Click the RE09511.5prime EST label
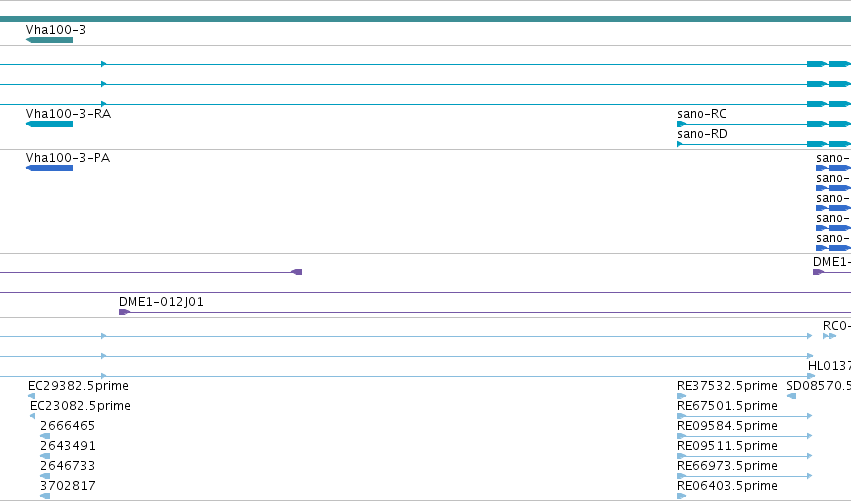This screenshot has width=851, height=501. 727,446
